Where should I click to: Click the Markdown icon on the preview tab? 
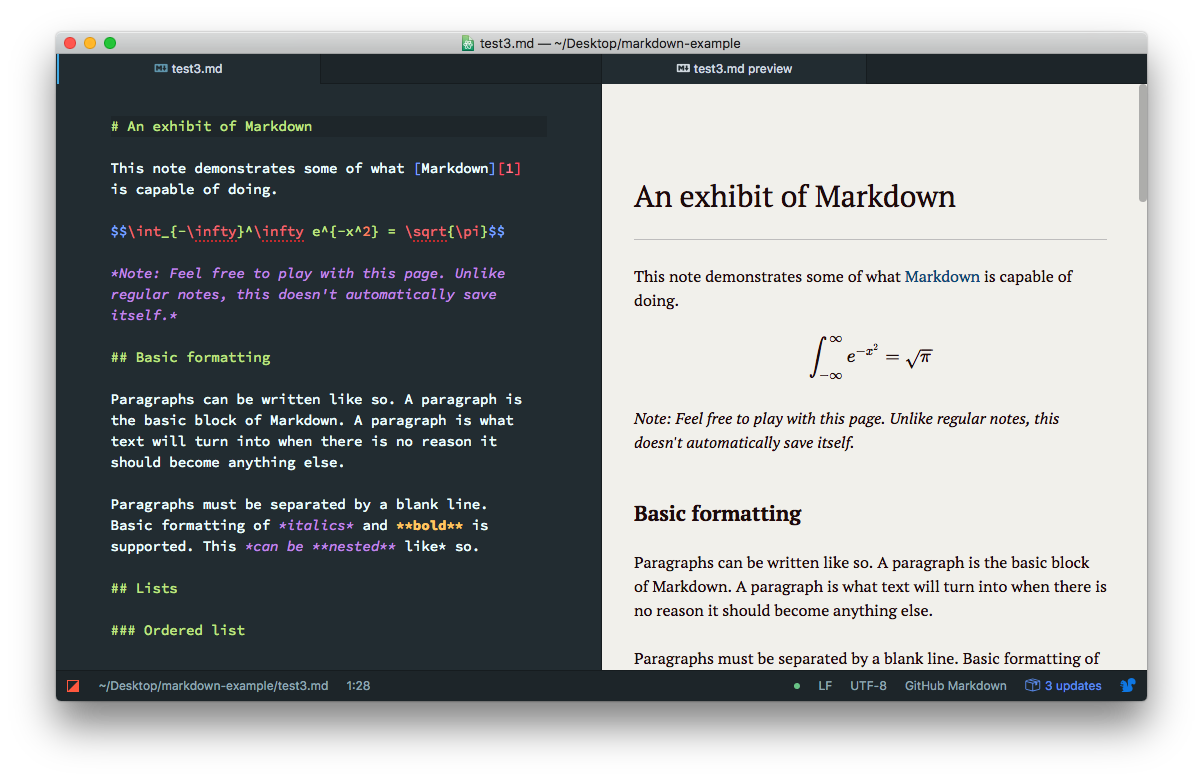pos(683,68)
